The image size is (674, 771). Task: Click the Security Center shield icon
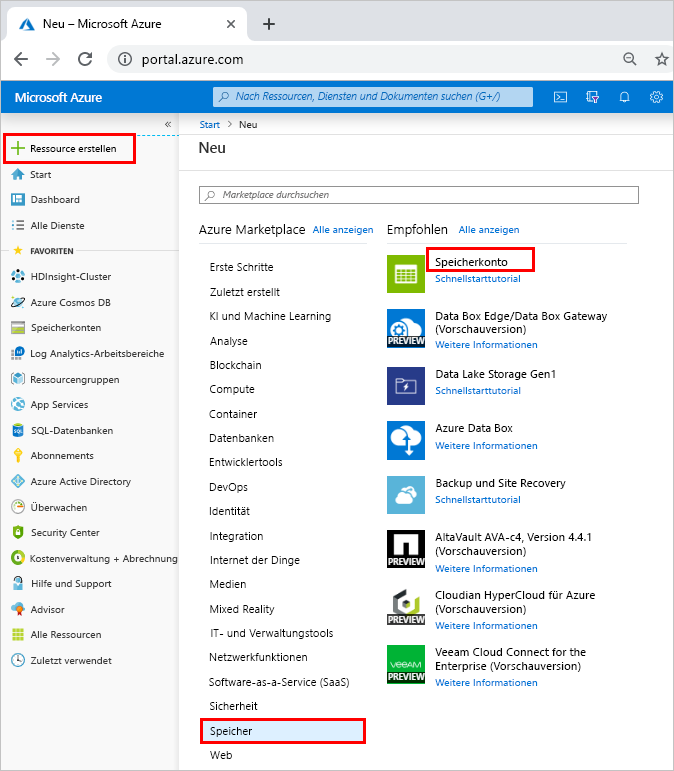pyautogui.click(x=18, y=532)
